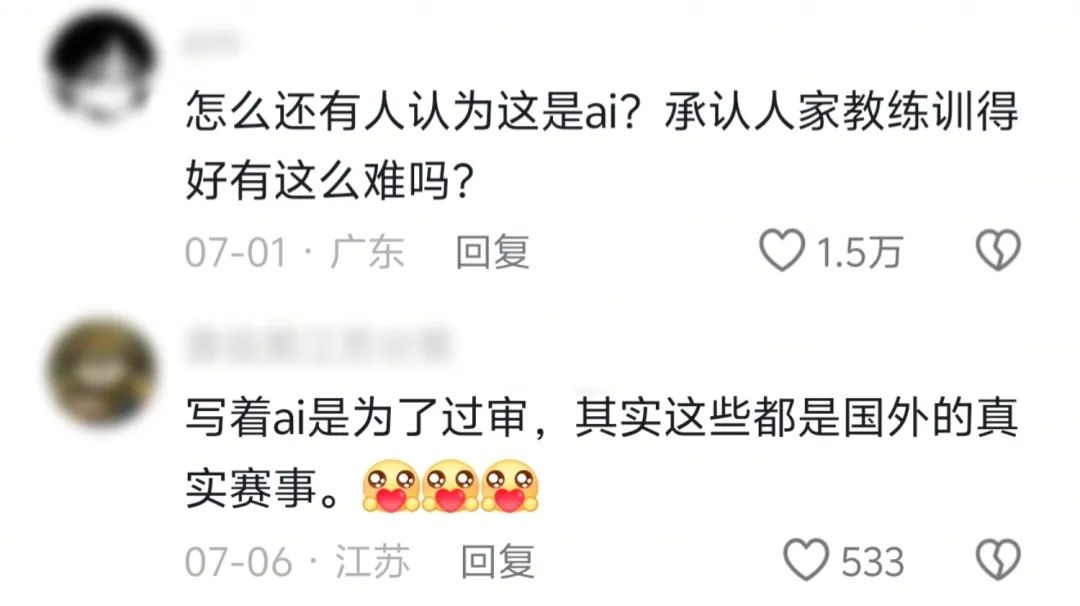Open second commenter's green avatar
The width and height of the screenshot is (1080, 606).
coord(102,372)
